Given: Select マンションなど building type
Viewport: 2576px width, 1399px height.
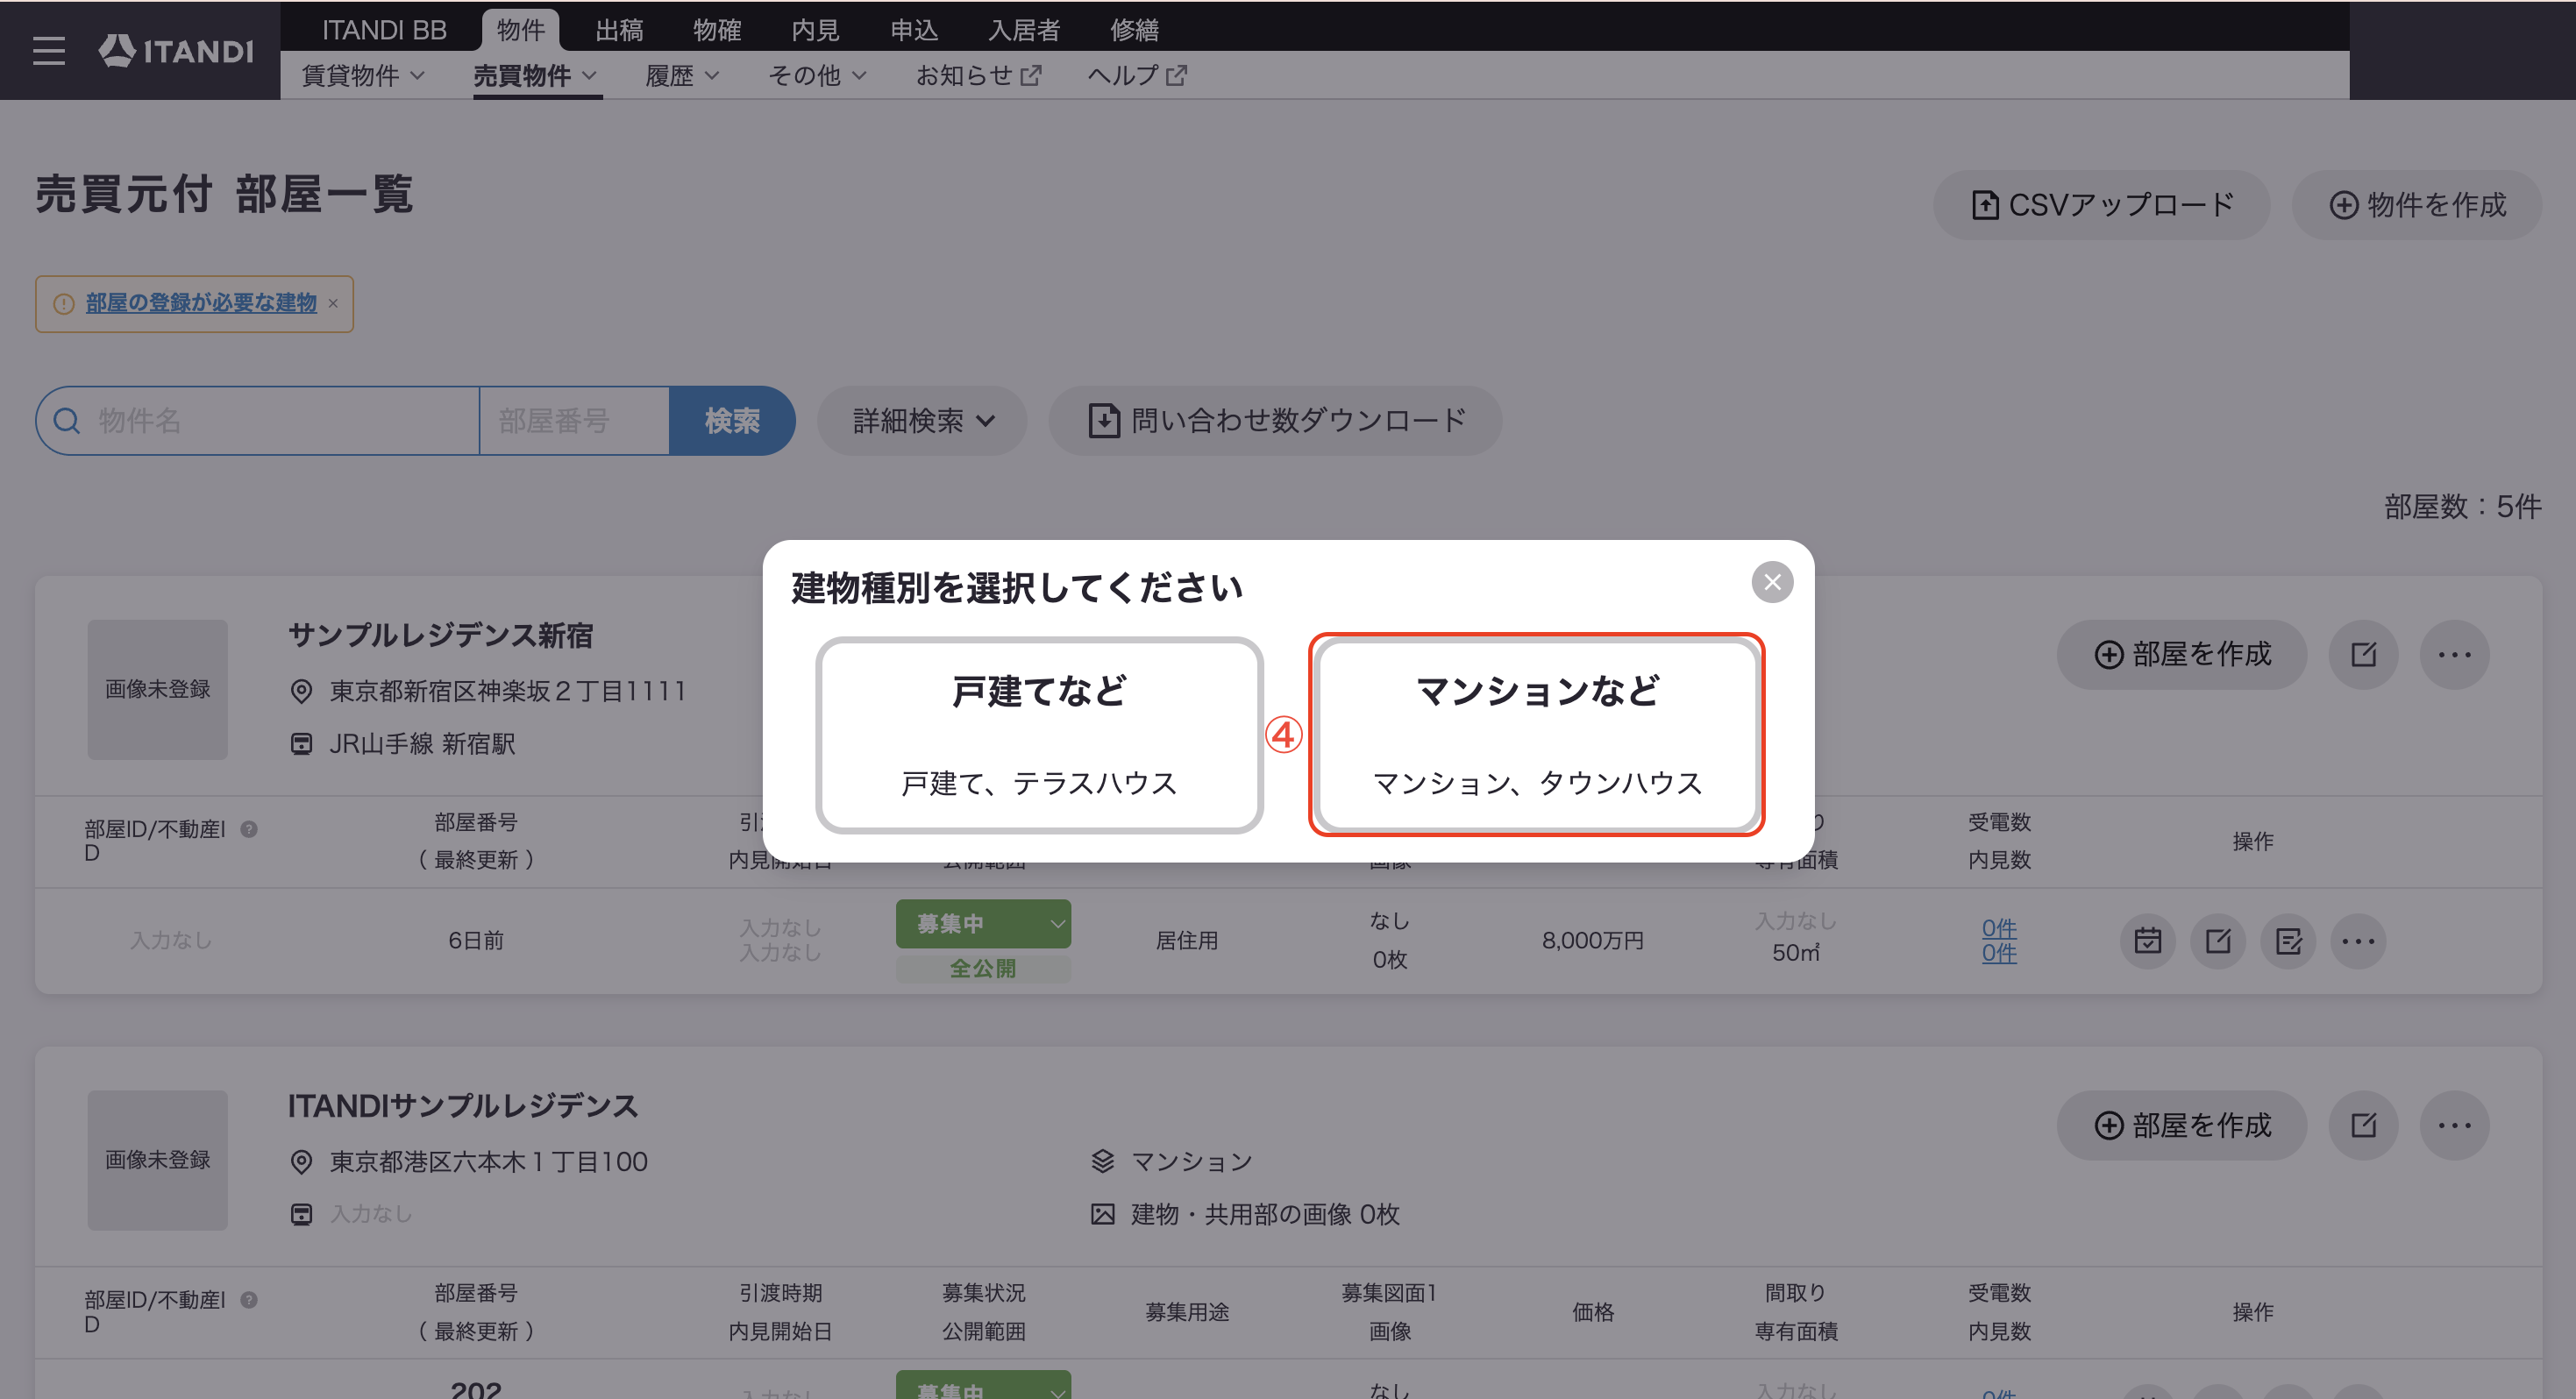Looking at the screenshot, I should [1537, 735].
